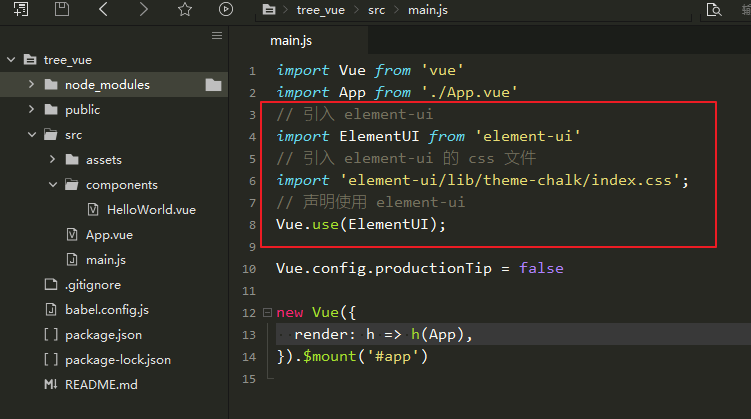Expand the assets folder
751x419 pixels.
click(x=53, y=159)
